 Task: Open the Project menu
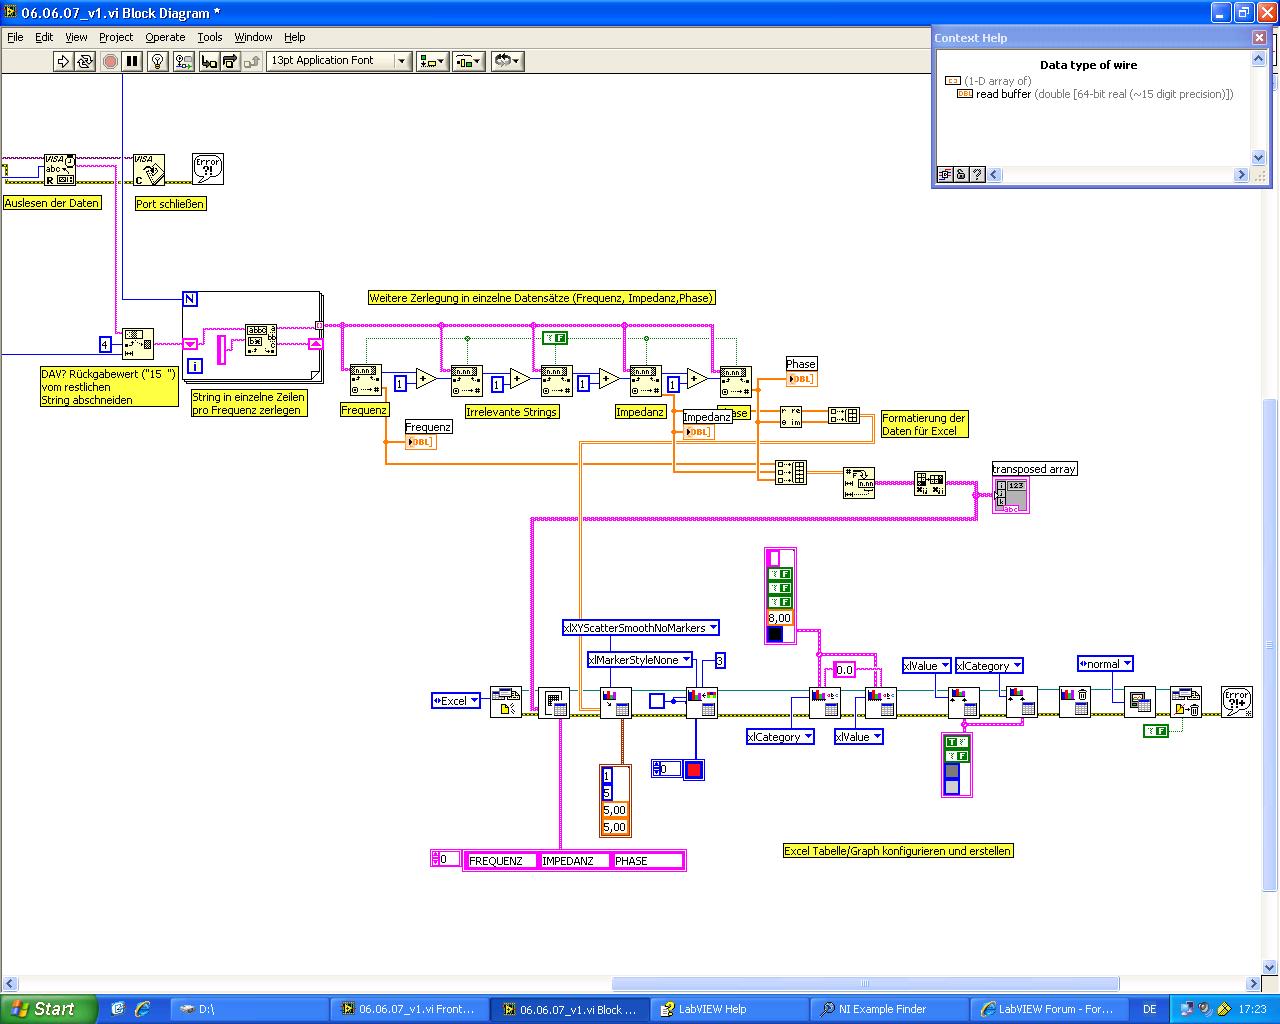[x=116, y=37]
